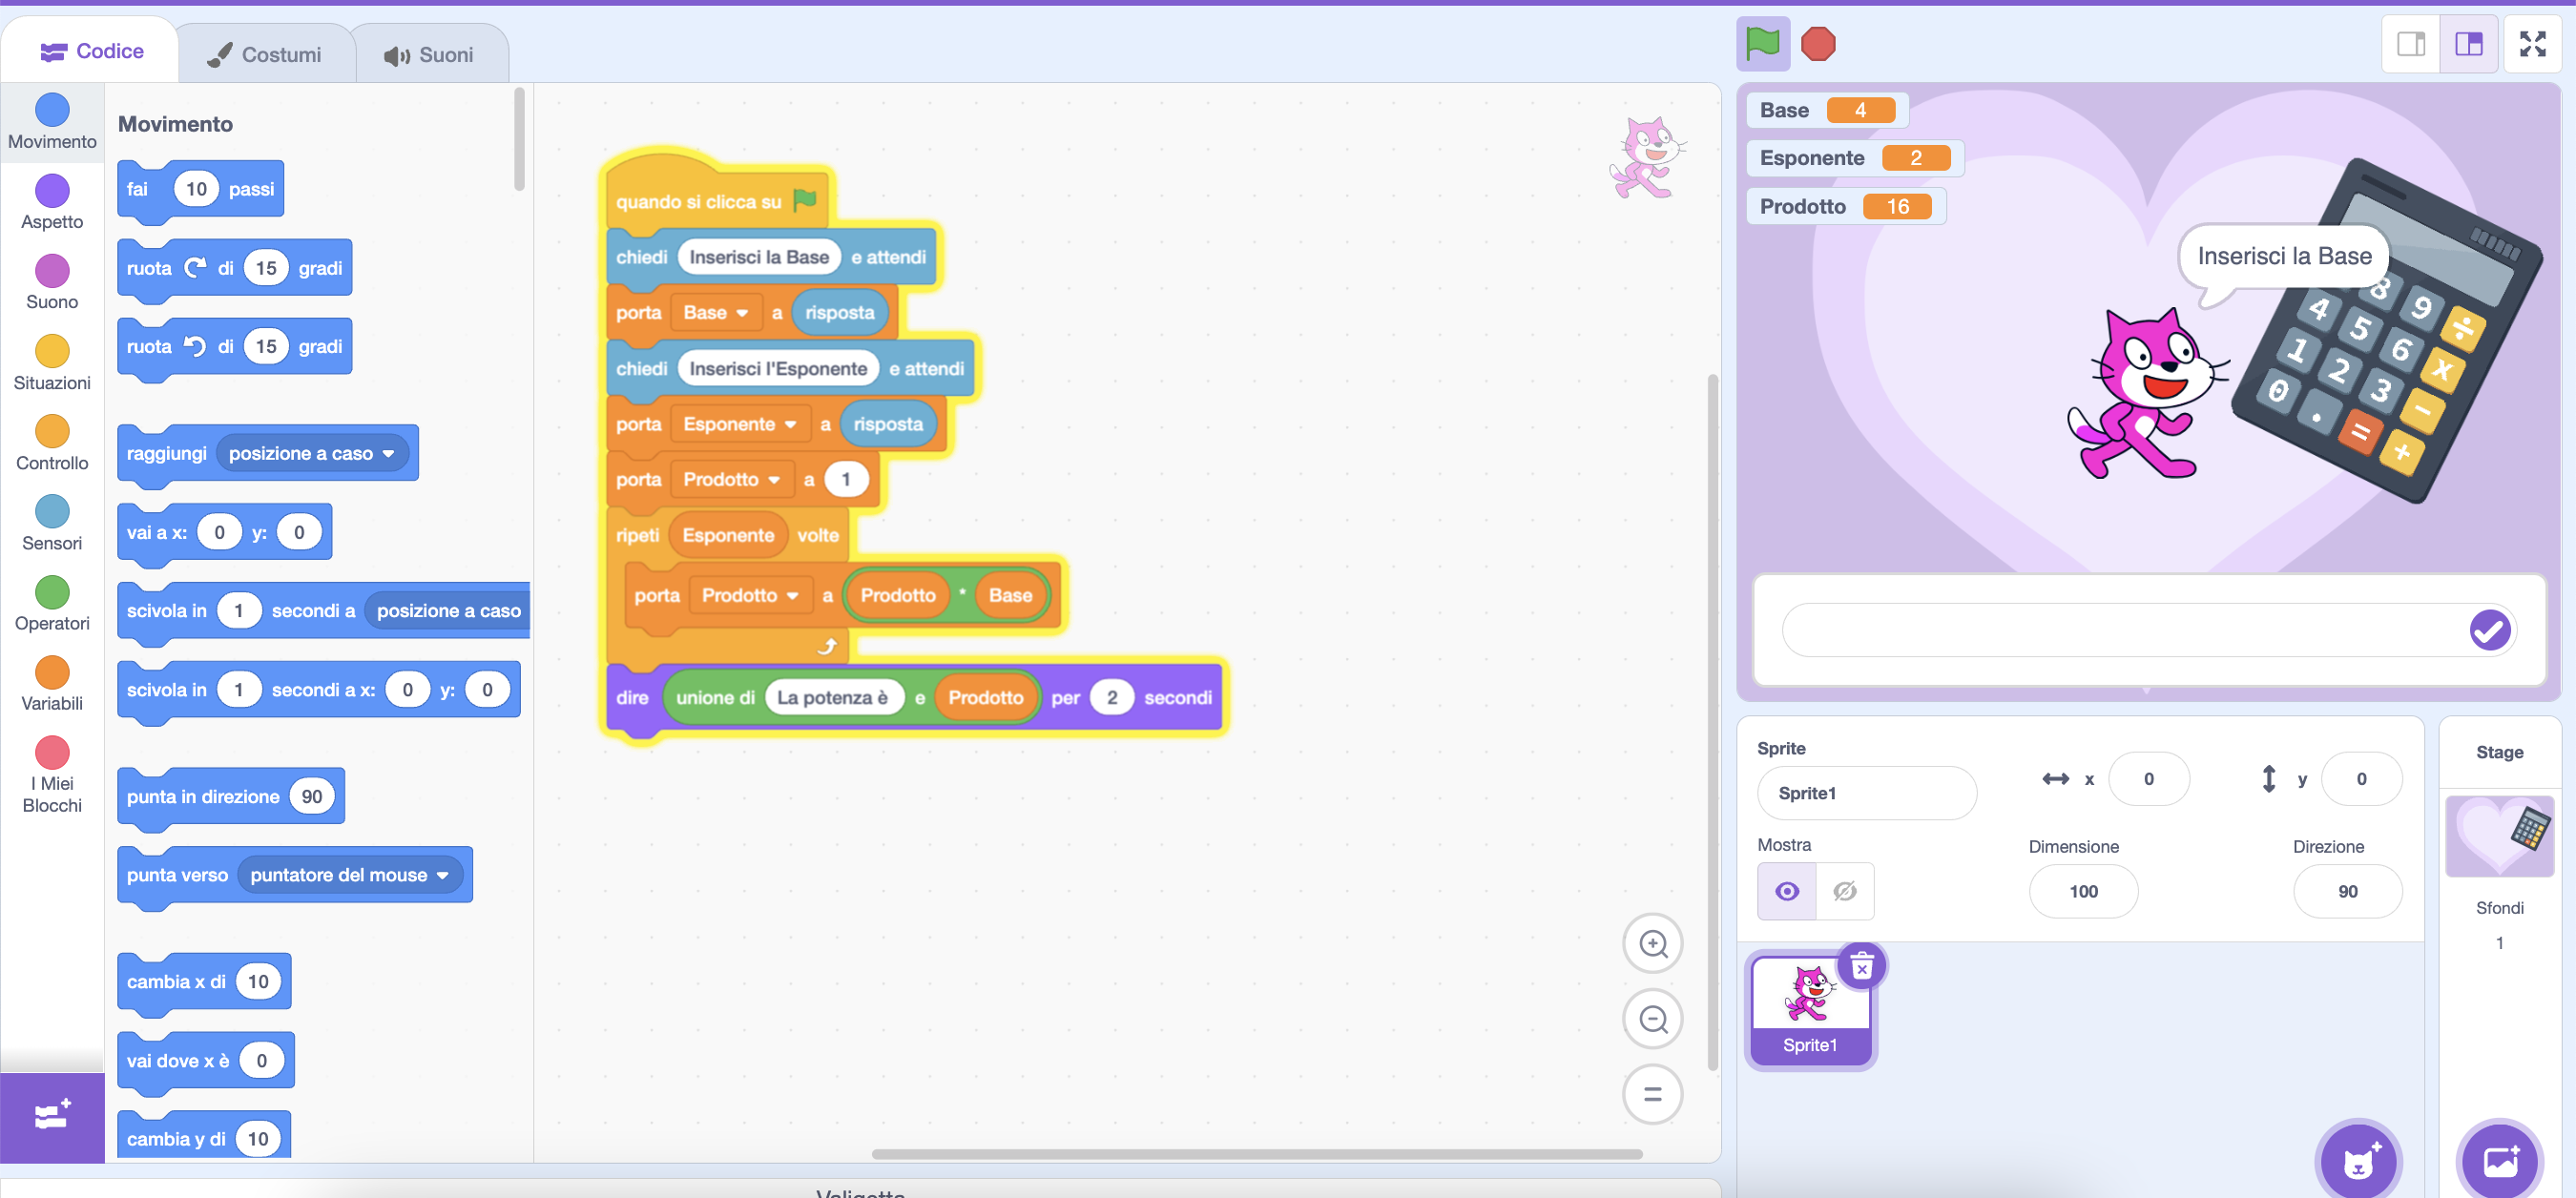2576x1198 pixels.
Task: Click the block palette vertical scrollbar
Action: 519,140
